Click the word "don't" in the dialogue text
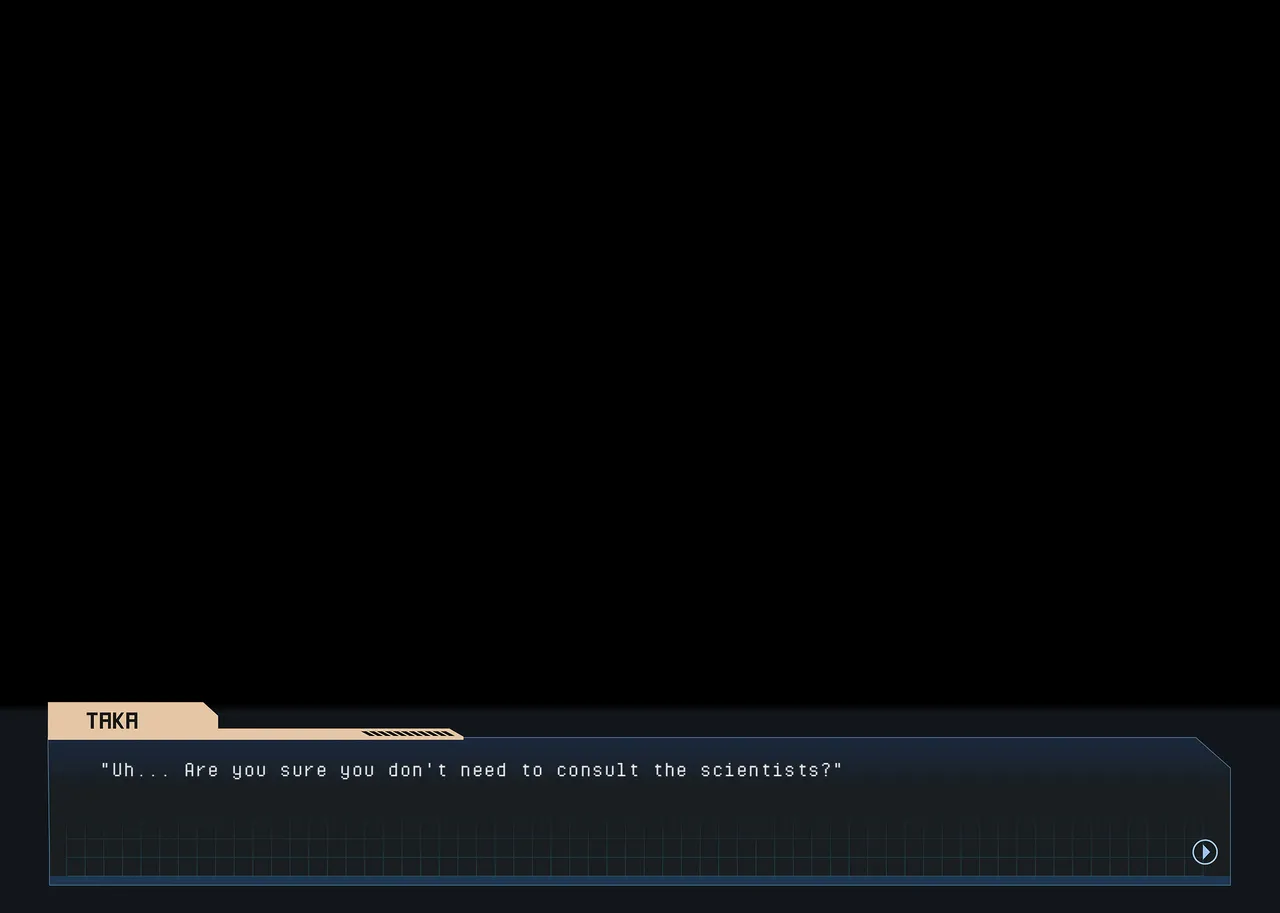This screenshot has height=913, width=1280. pyautogui.click(x=417, y=770)
